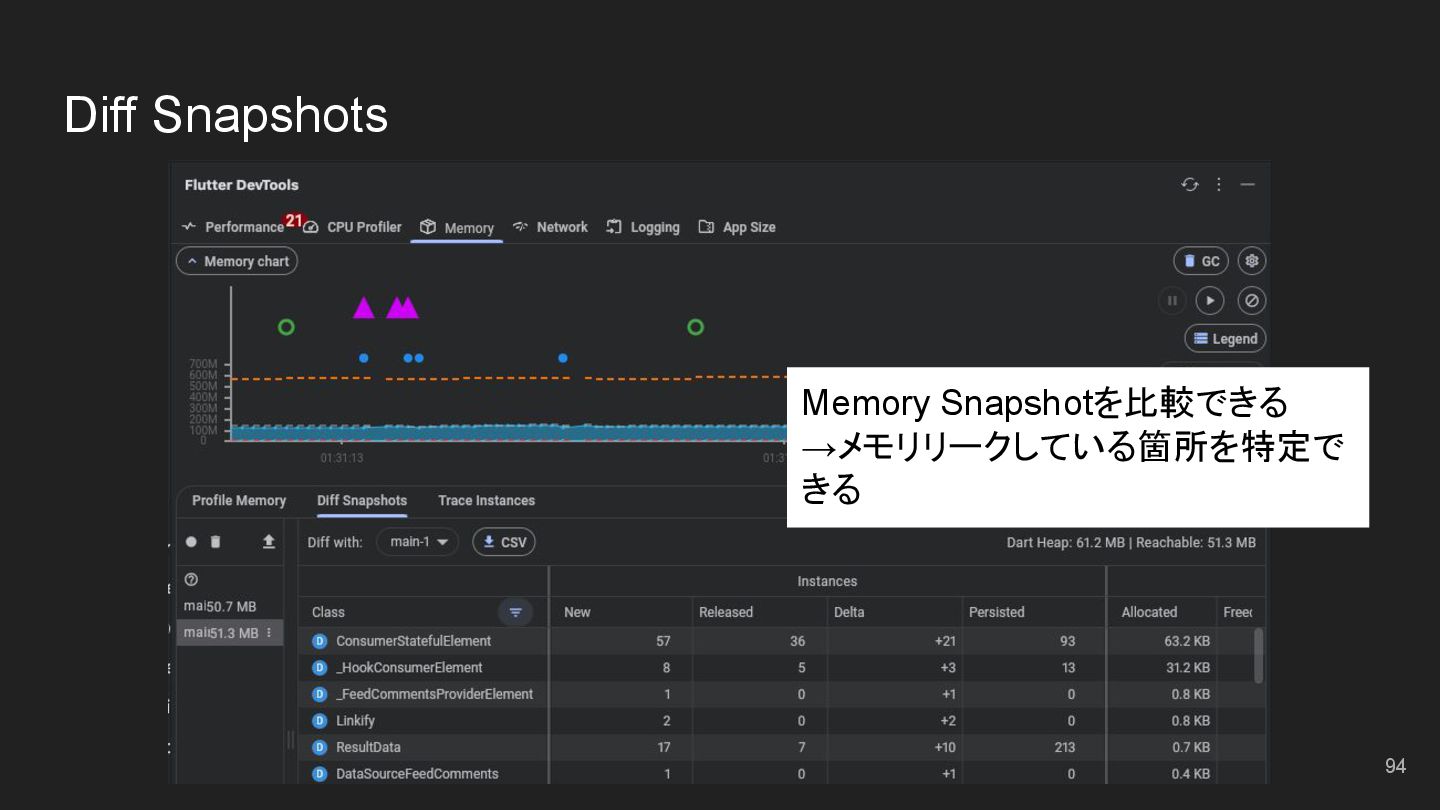Trigger garbage collection with GC button
This screenshot has height=810, width=1440.
pos(1201,261)
